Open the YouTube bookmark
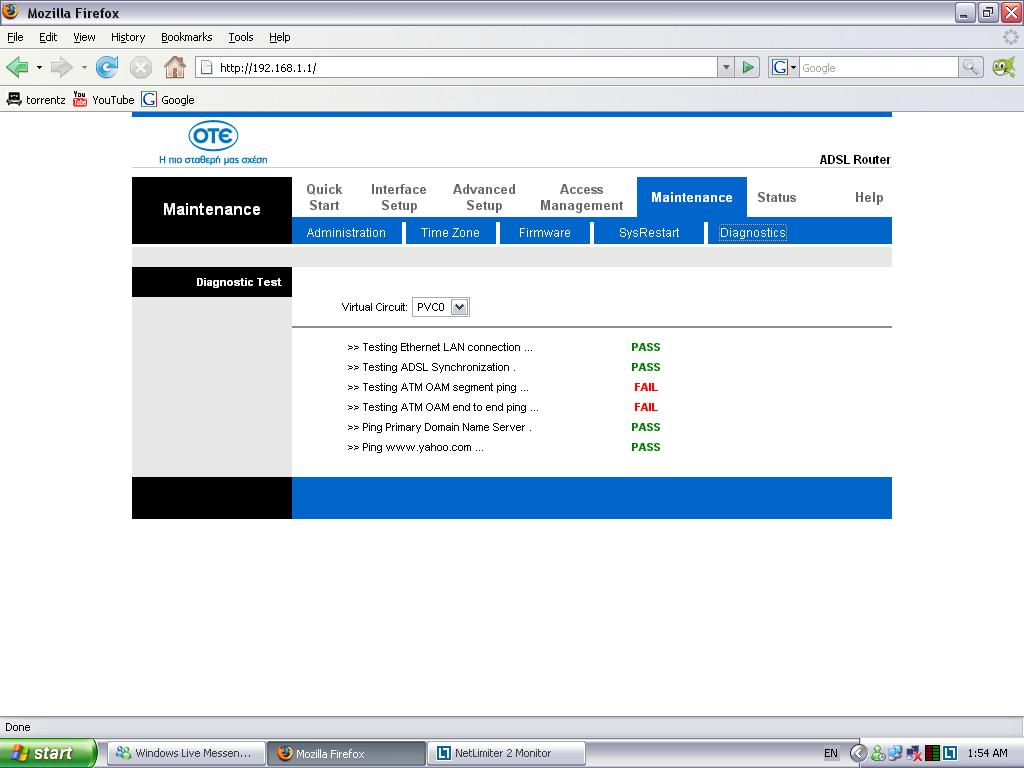1024x768 pixels. click(x=104, y=99)
